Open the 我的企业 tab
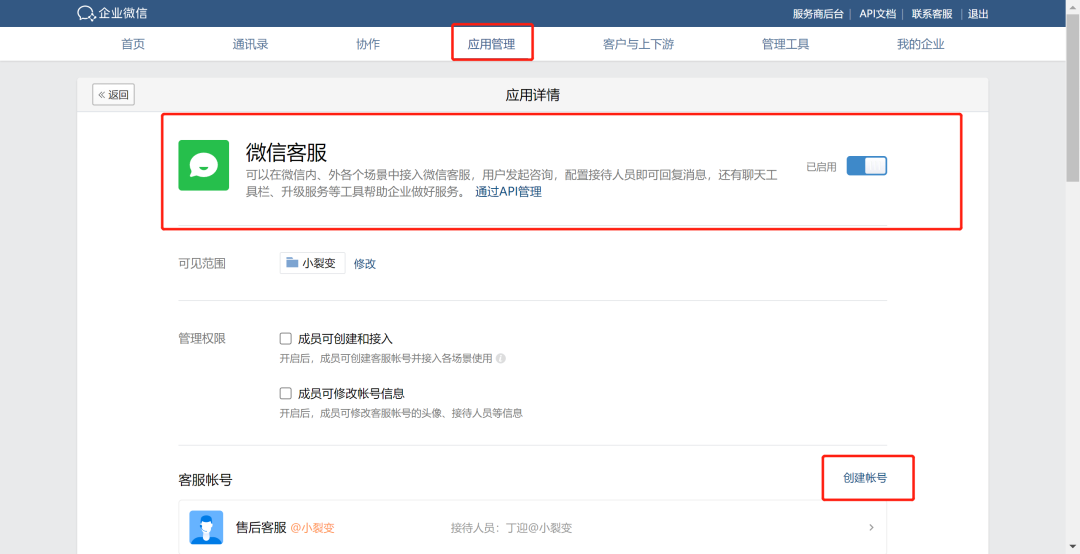 coord(920,44)
